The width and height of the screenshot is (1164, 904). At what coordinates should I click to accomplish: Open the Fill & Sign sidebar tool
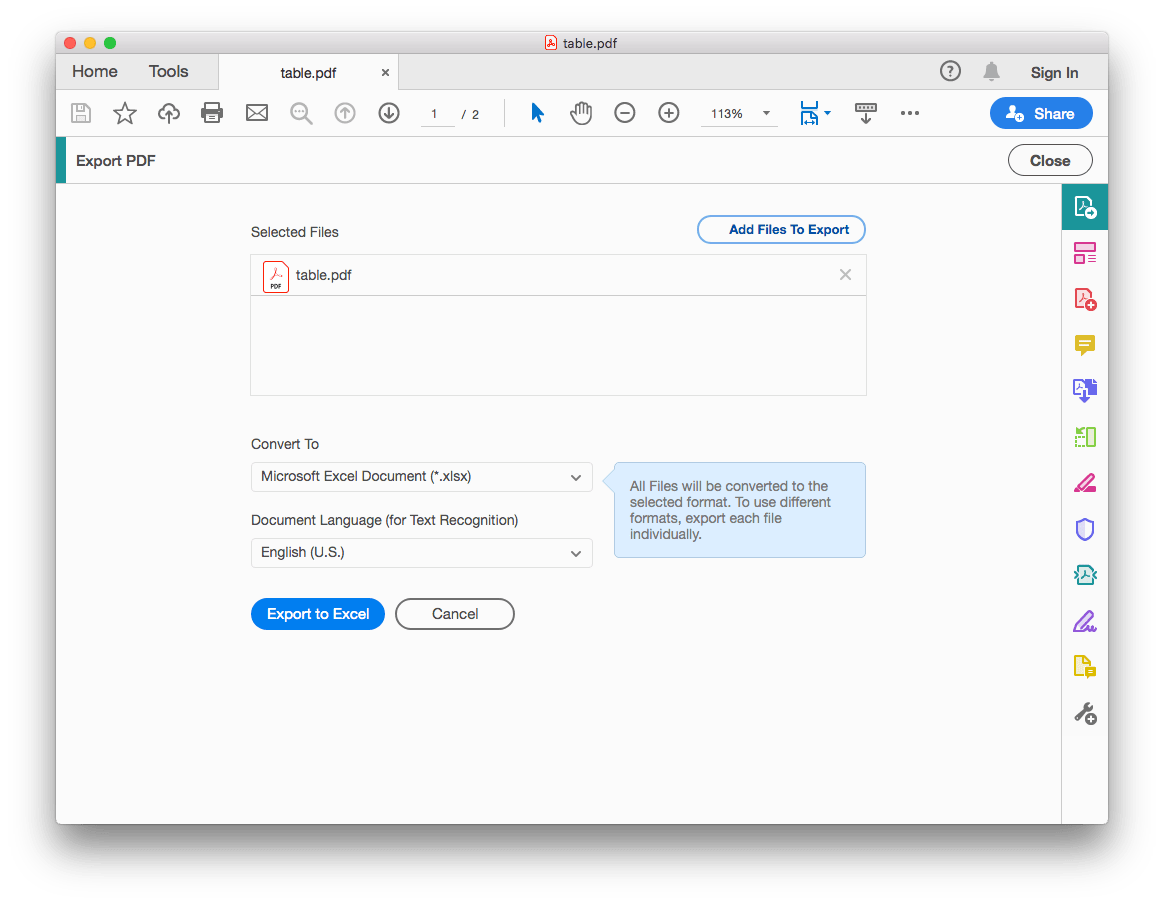coord(1085,621)
